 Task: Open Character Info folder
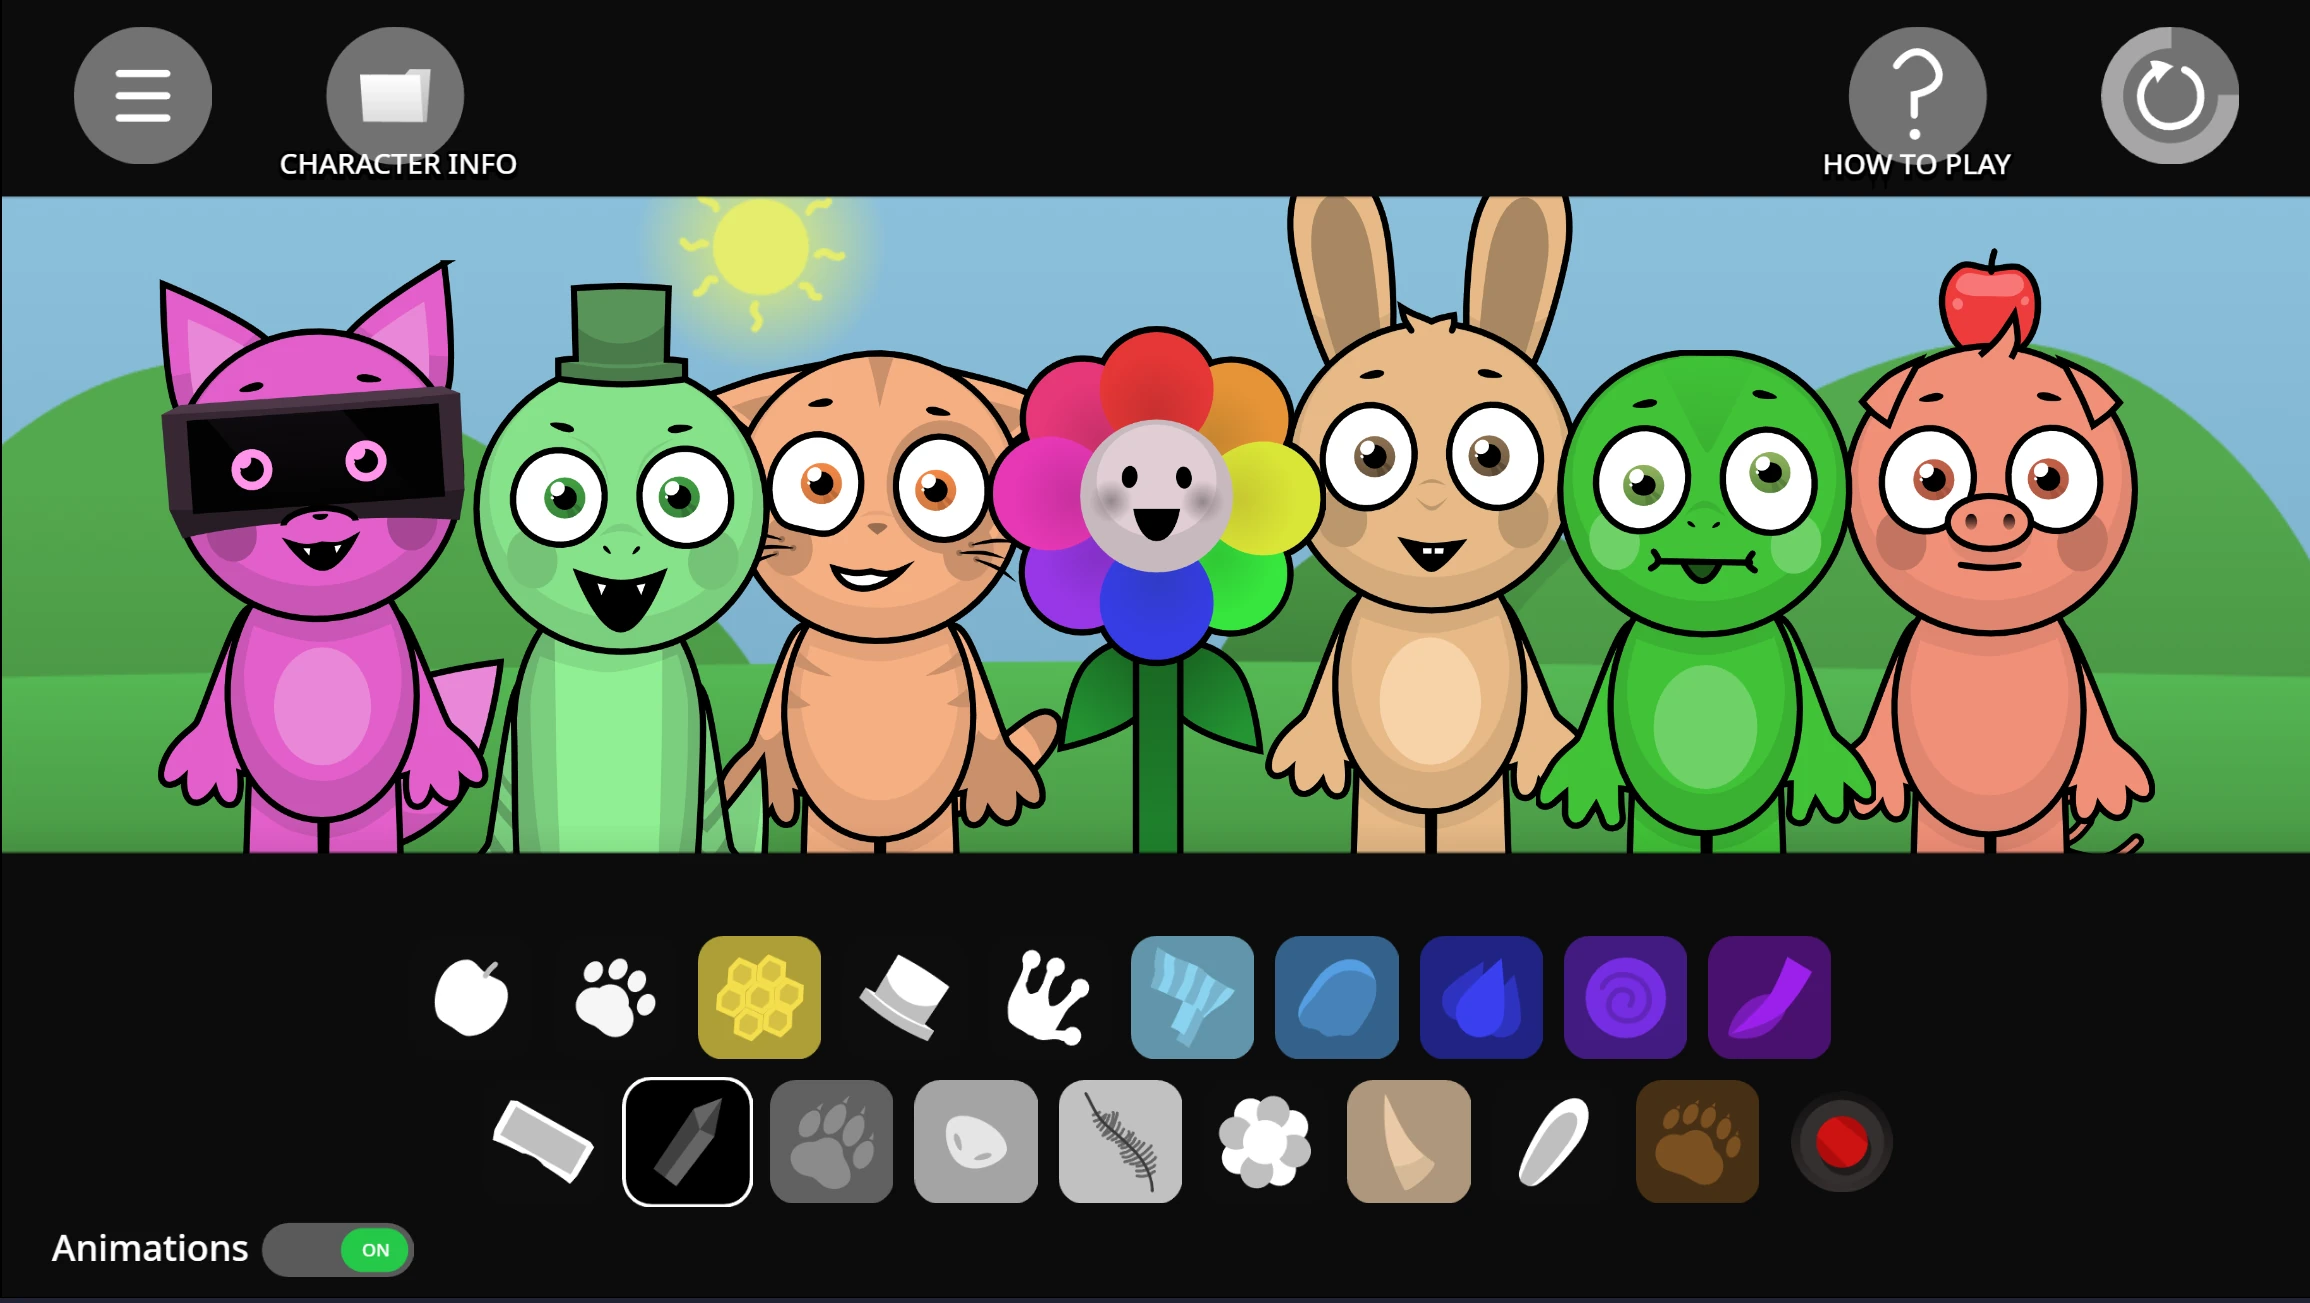pos(395,96)
